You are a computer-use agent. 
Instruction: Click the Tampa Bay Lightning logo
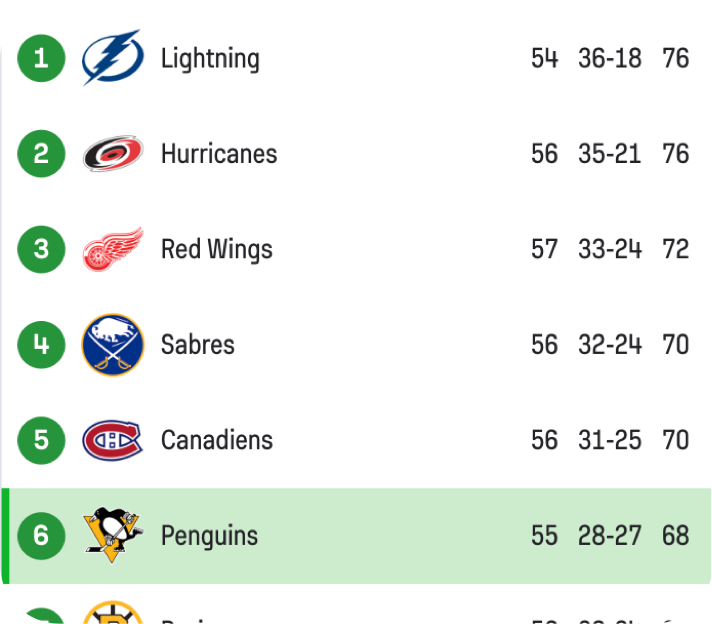(112, 58)
